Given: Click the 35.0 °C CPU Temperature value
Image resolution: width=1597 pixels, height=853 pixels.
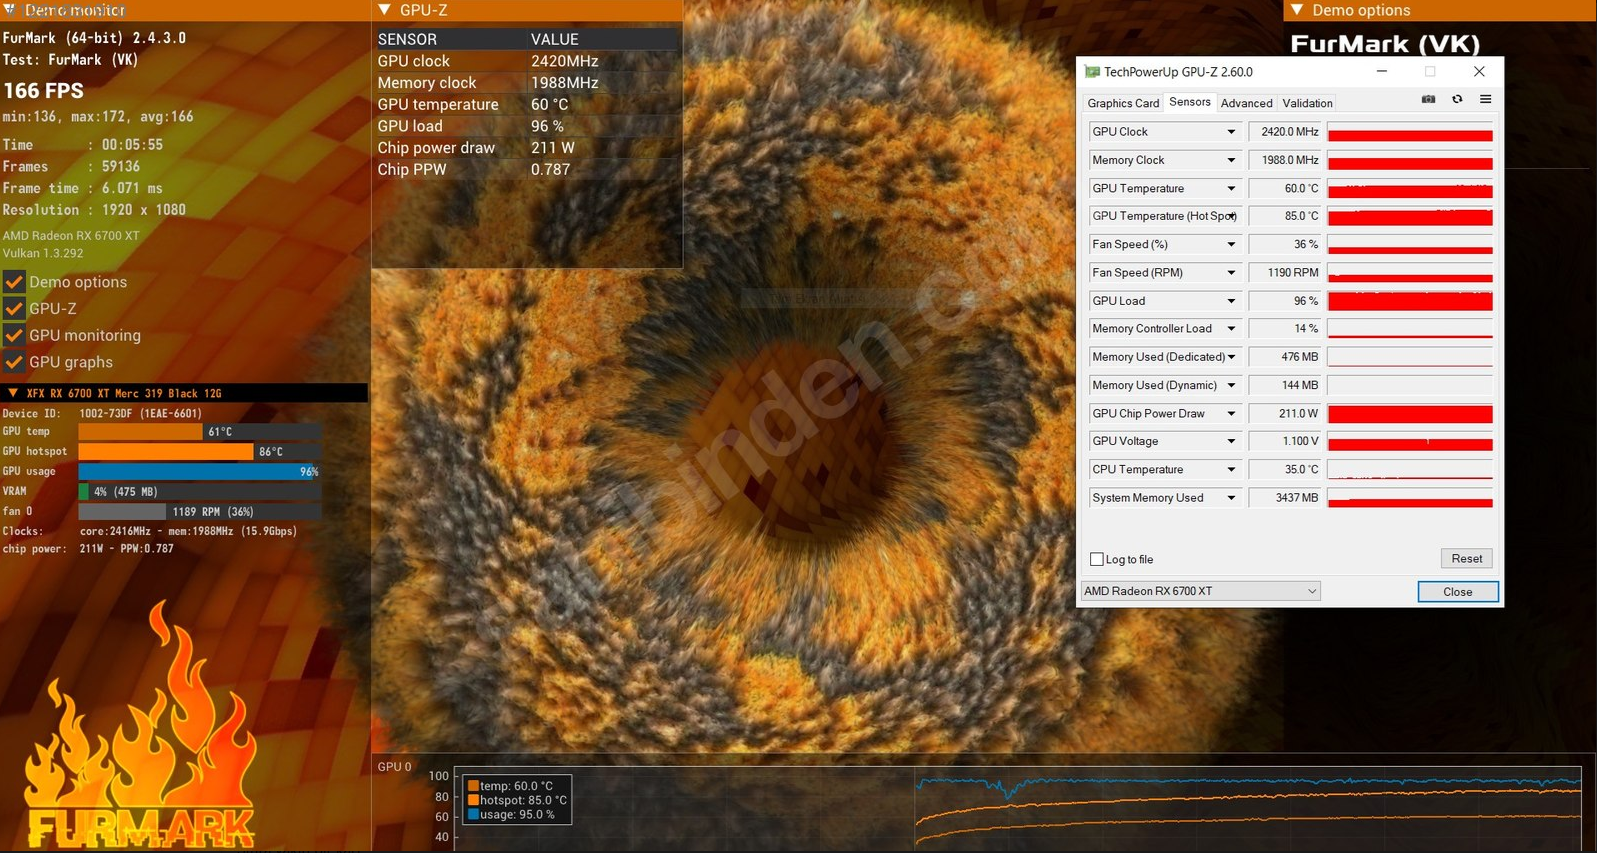Looking at the screenshot, I should coord(1285,469).
